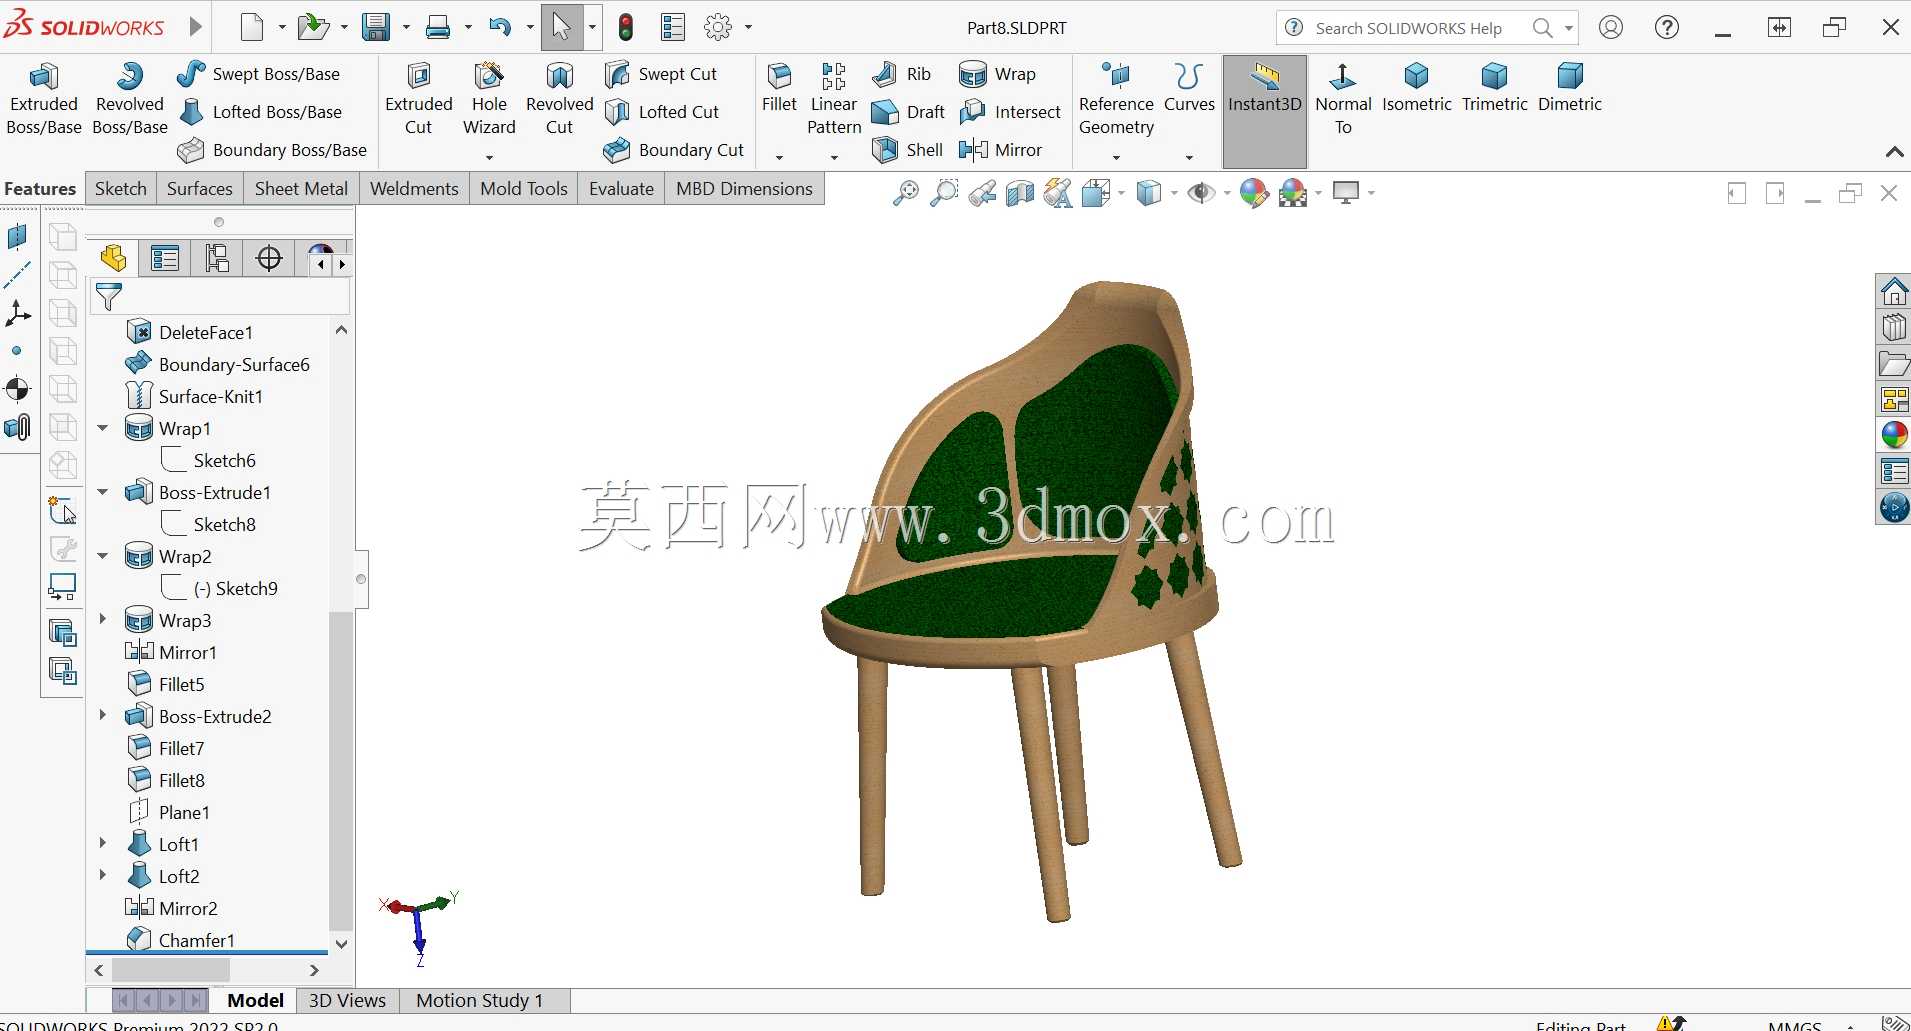Activate the Extruded Cut tool
1911x1031 pixels.
[419, 99]
